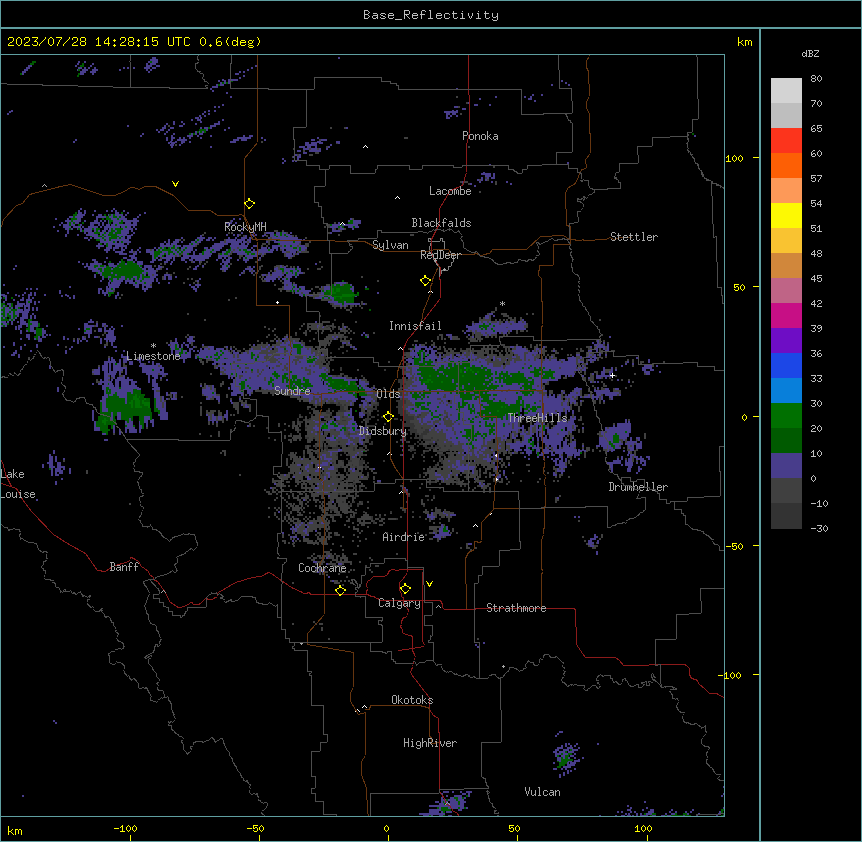Click the Innisfail city label

point(415,326)
